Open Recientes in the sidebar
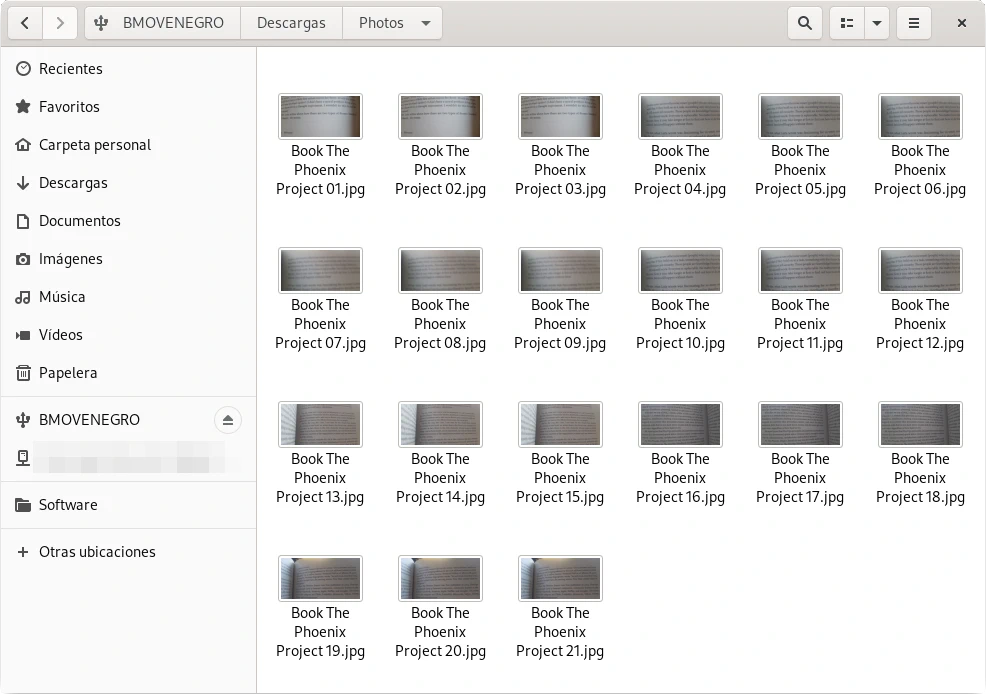Viewport: 986px width, 694px height. (70, 69)
